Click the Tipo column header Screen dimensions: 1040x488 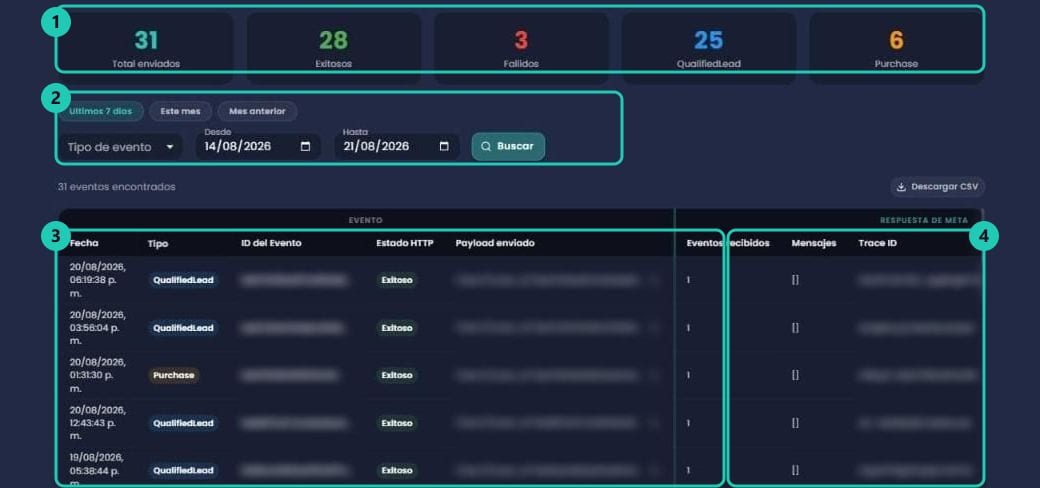[x=158, y=243]
